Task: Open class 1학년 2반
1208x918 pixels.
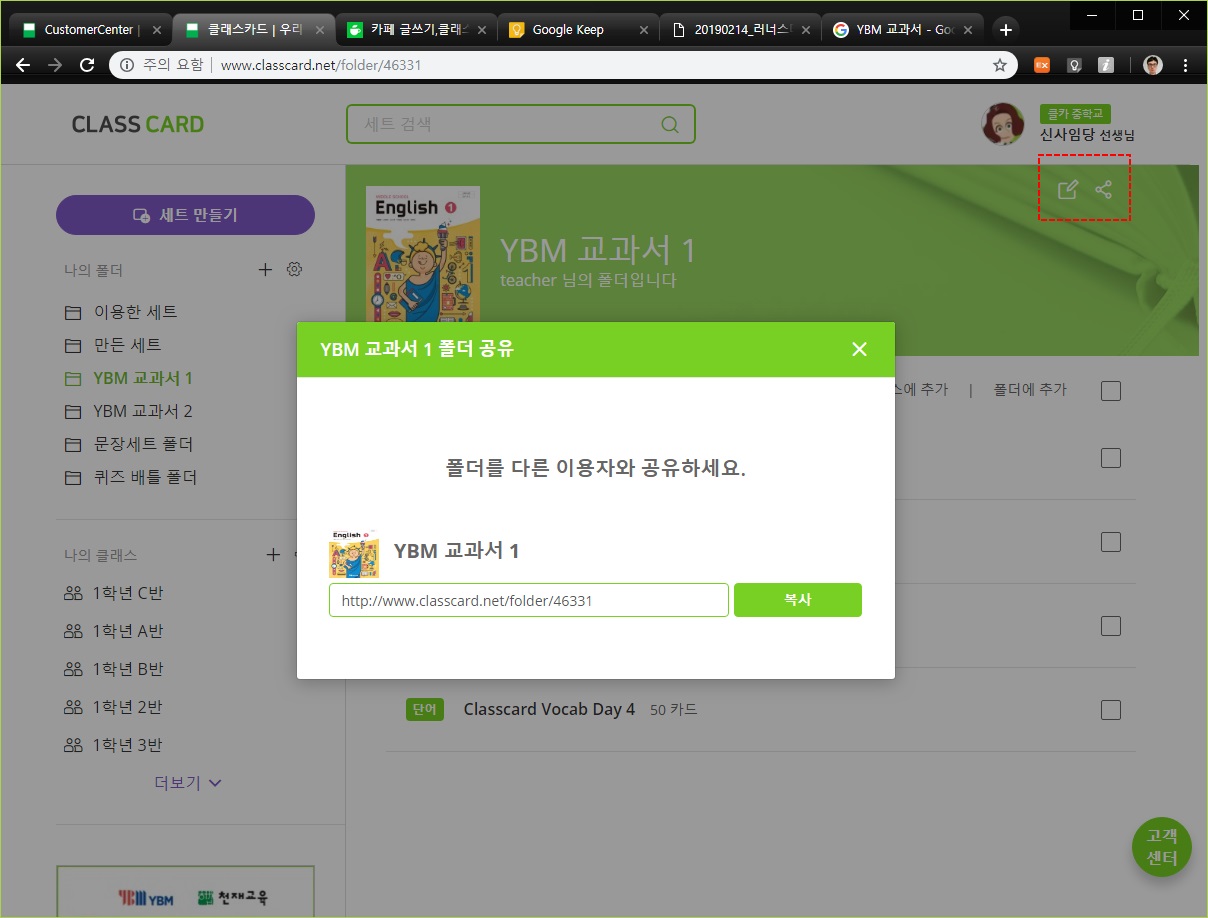Action: click(x=127, y=707)
